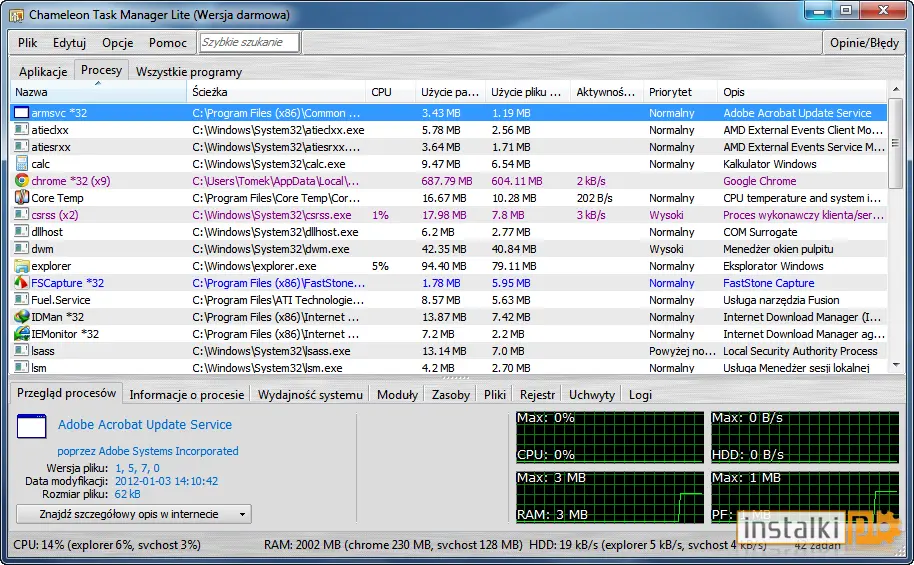This screenshot has height=565, width=914.
Task: Sort by the Użycie pliku column header
Action: pos(527,92)
